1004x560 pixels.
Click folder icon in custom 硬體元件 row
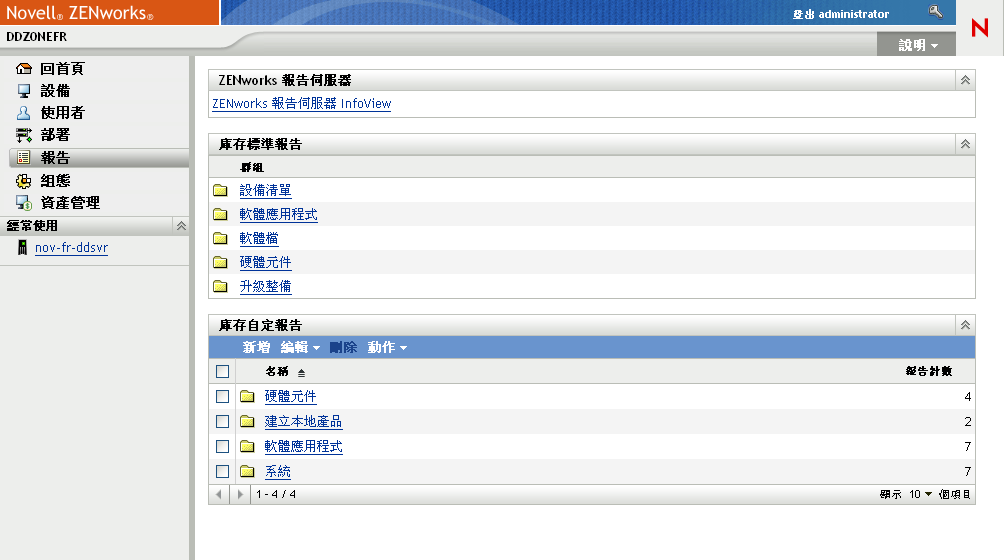pos(247,396)
